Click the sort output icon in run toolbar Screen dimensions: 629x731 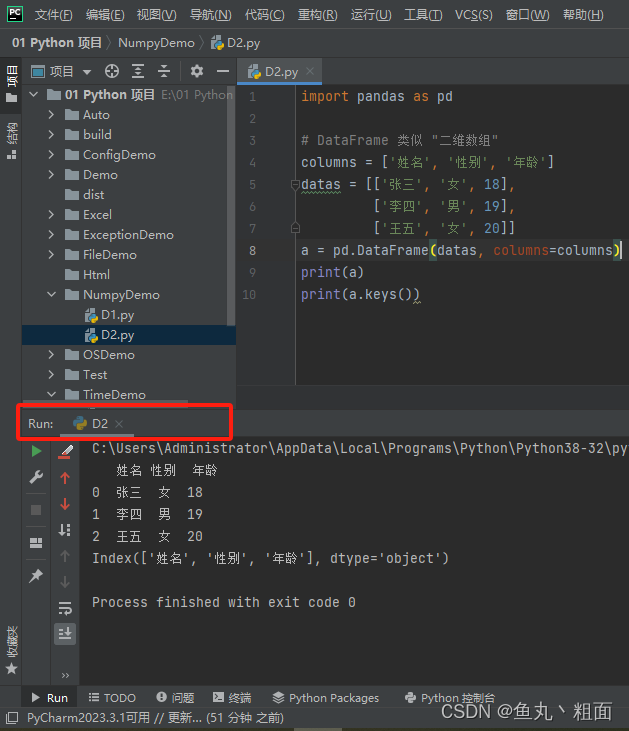point(65,530)
